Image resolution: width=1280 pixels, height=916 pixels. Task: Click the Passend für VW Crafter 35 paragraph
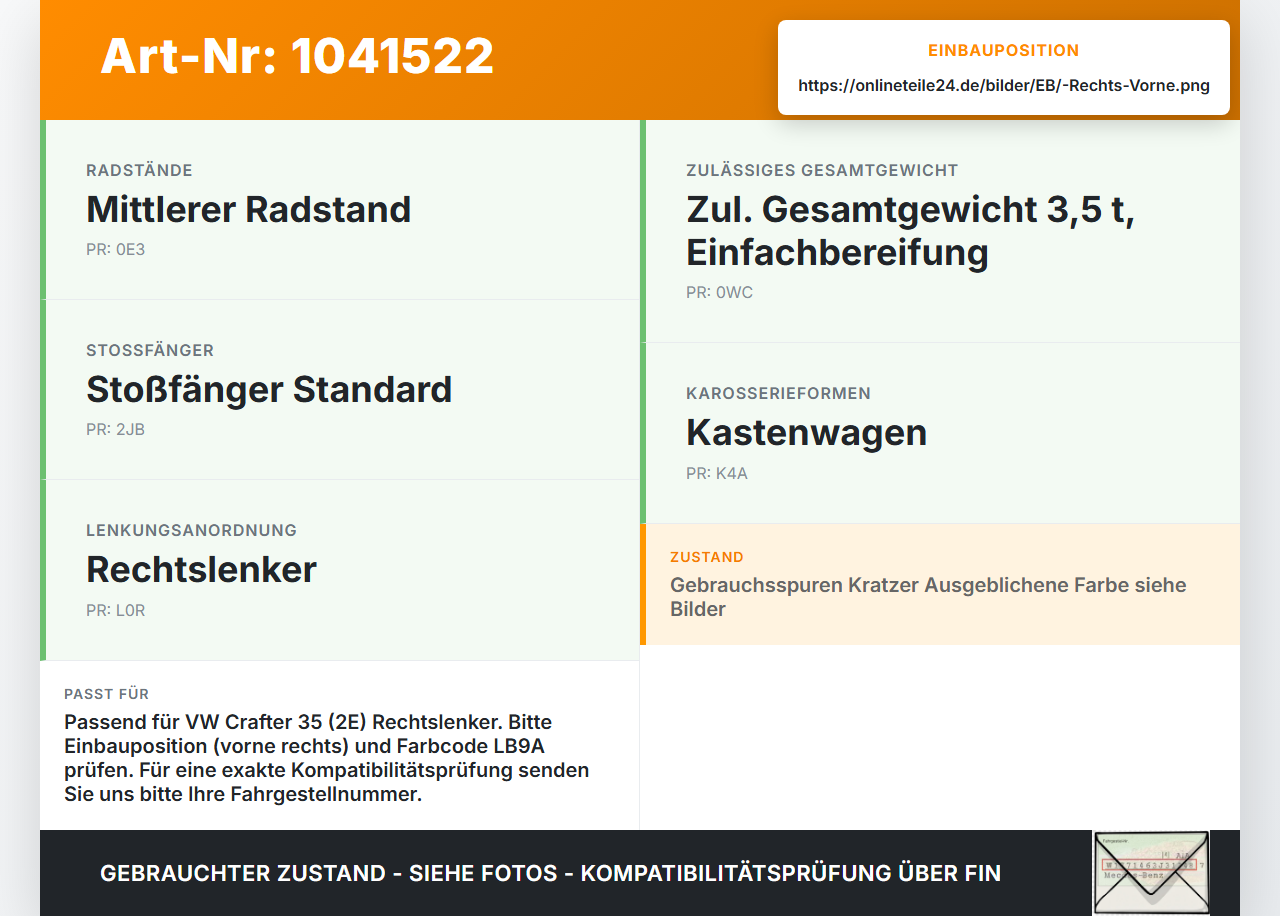(327, 758)
